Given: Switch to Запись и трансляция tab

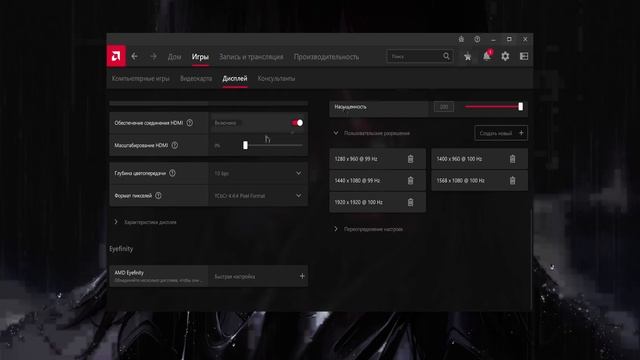Looking at the screenshot, I should pos(251,57).
